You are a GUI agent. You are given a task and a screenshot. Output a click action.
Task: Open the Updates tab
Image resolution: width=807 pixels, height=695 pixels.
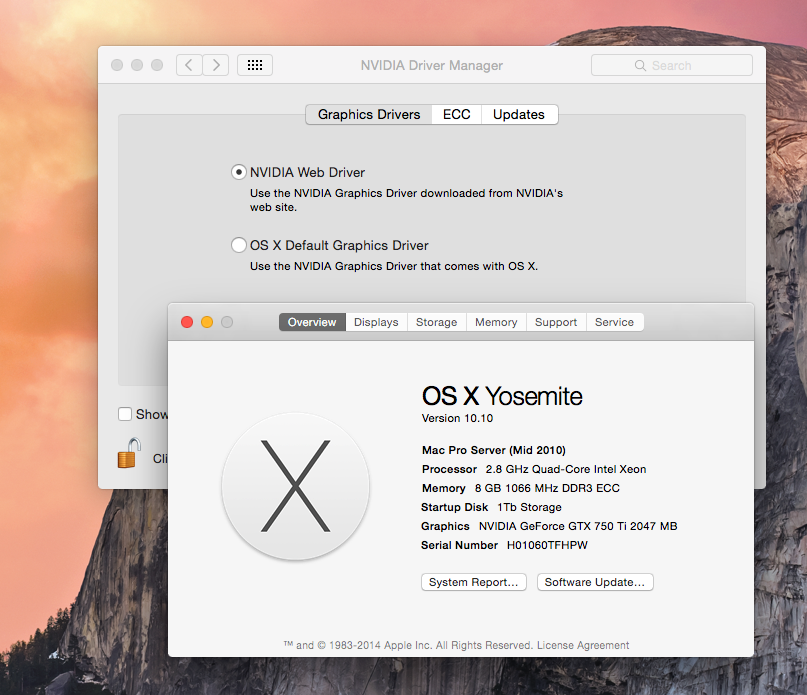tap(519, 114)
